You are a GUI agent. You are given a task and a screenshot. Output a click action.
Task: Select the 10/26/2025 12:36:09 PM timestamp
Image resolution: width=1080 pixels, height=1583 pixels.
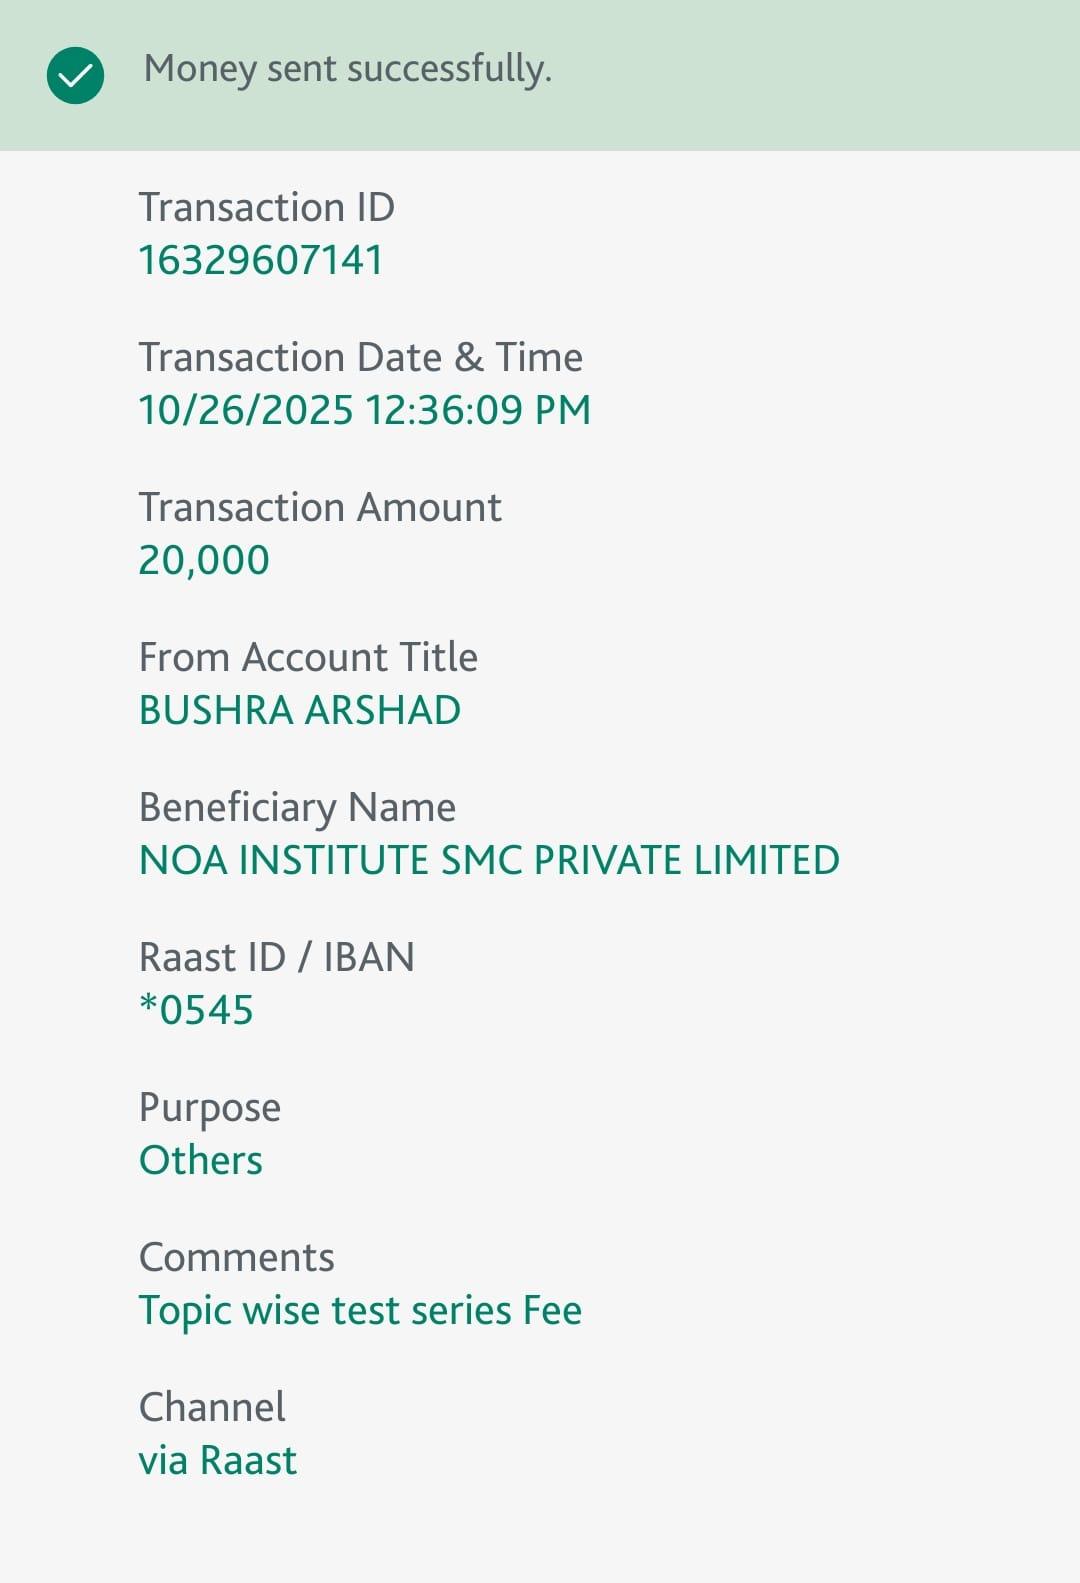(x=364, y=410)
